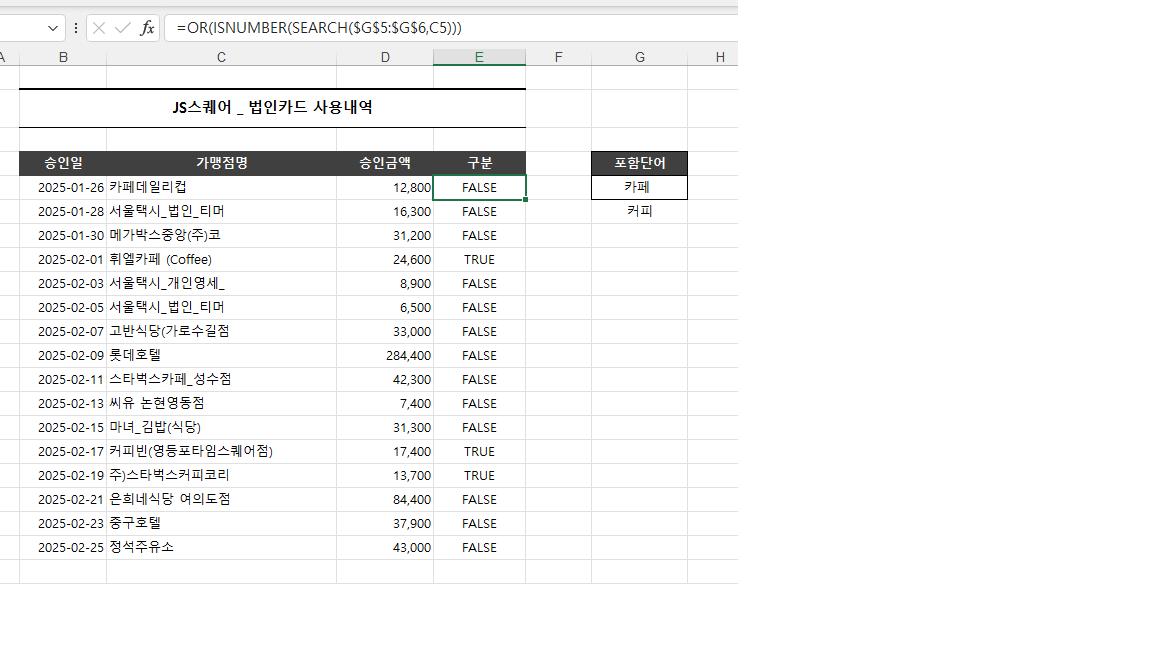Click the TRUE value next to 휘엘카페
Screen dimensions: 1152x648
478,259
